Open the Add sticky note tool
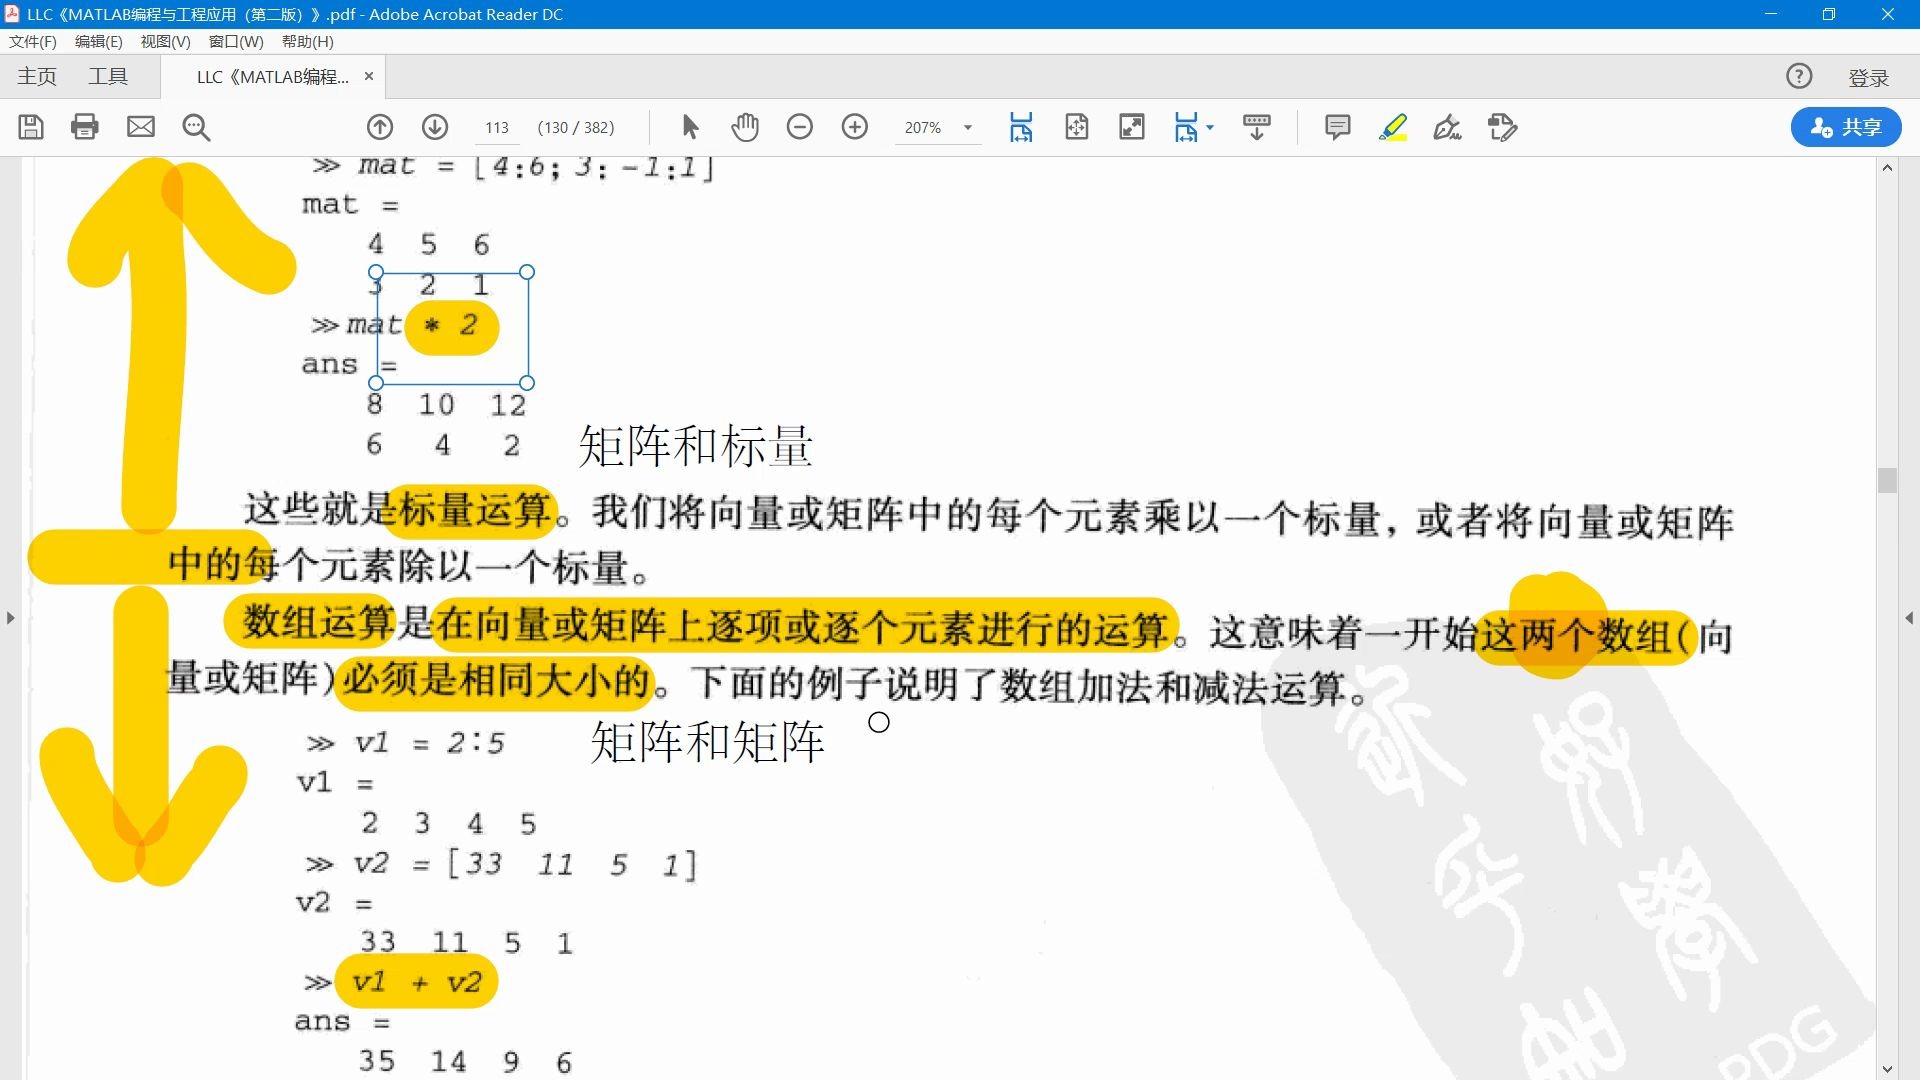 click(x=1337, y=127)
